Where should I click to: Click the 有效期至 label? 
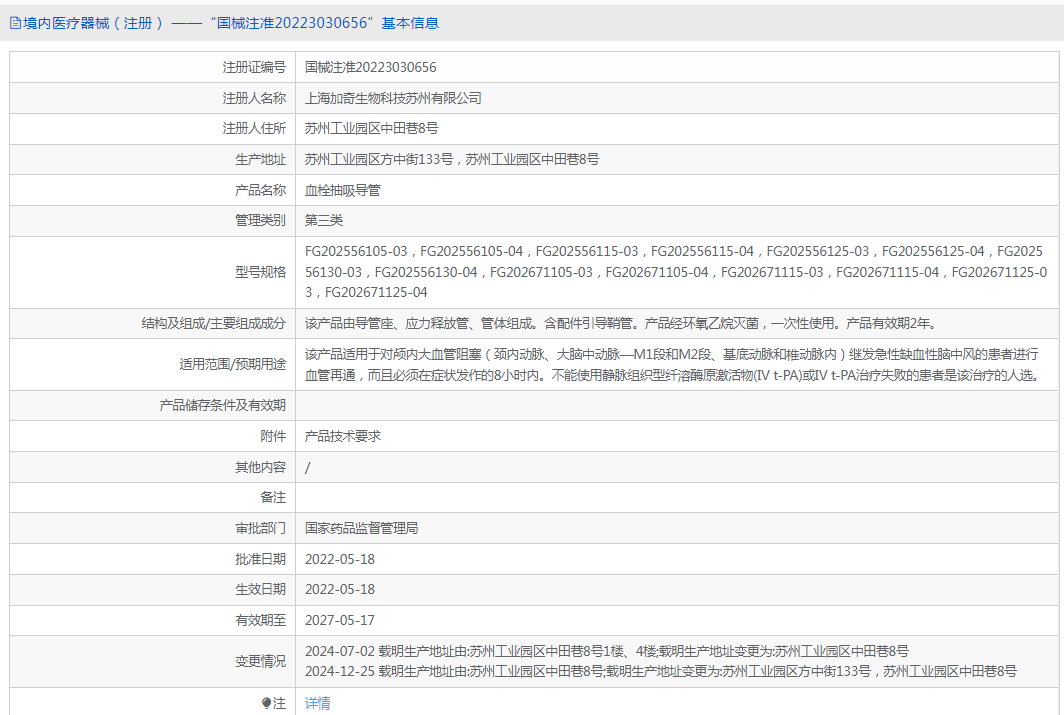tap(260, 620)
